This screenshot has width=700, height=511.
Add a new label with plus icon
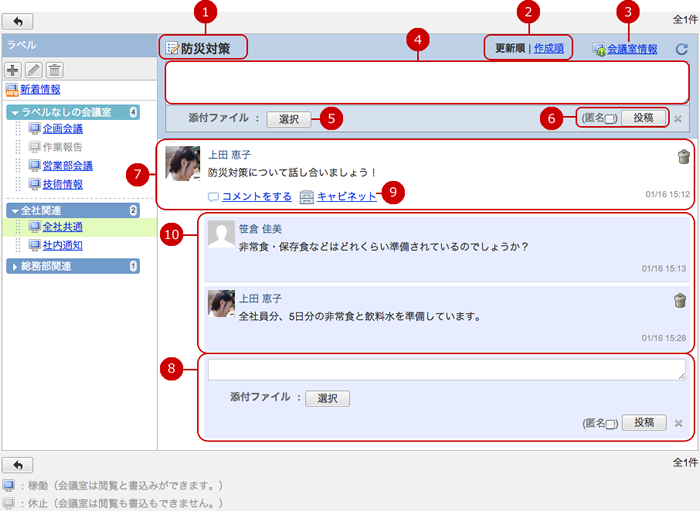[13, 70]
